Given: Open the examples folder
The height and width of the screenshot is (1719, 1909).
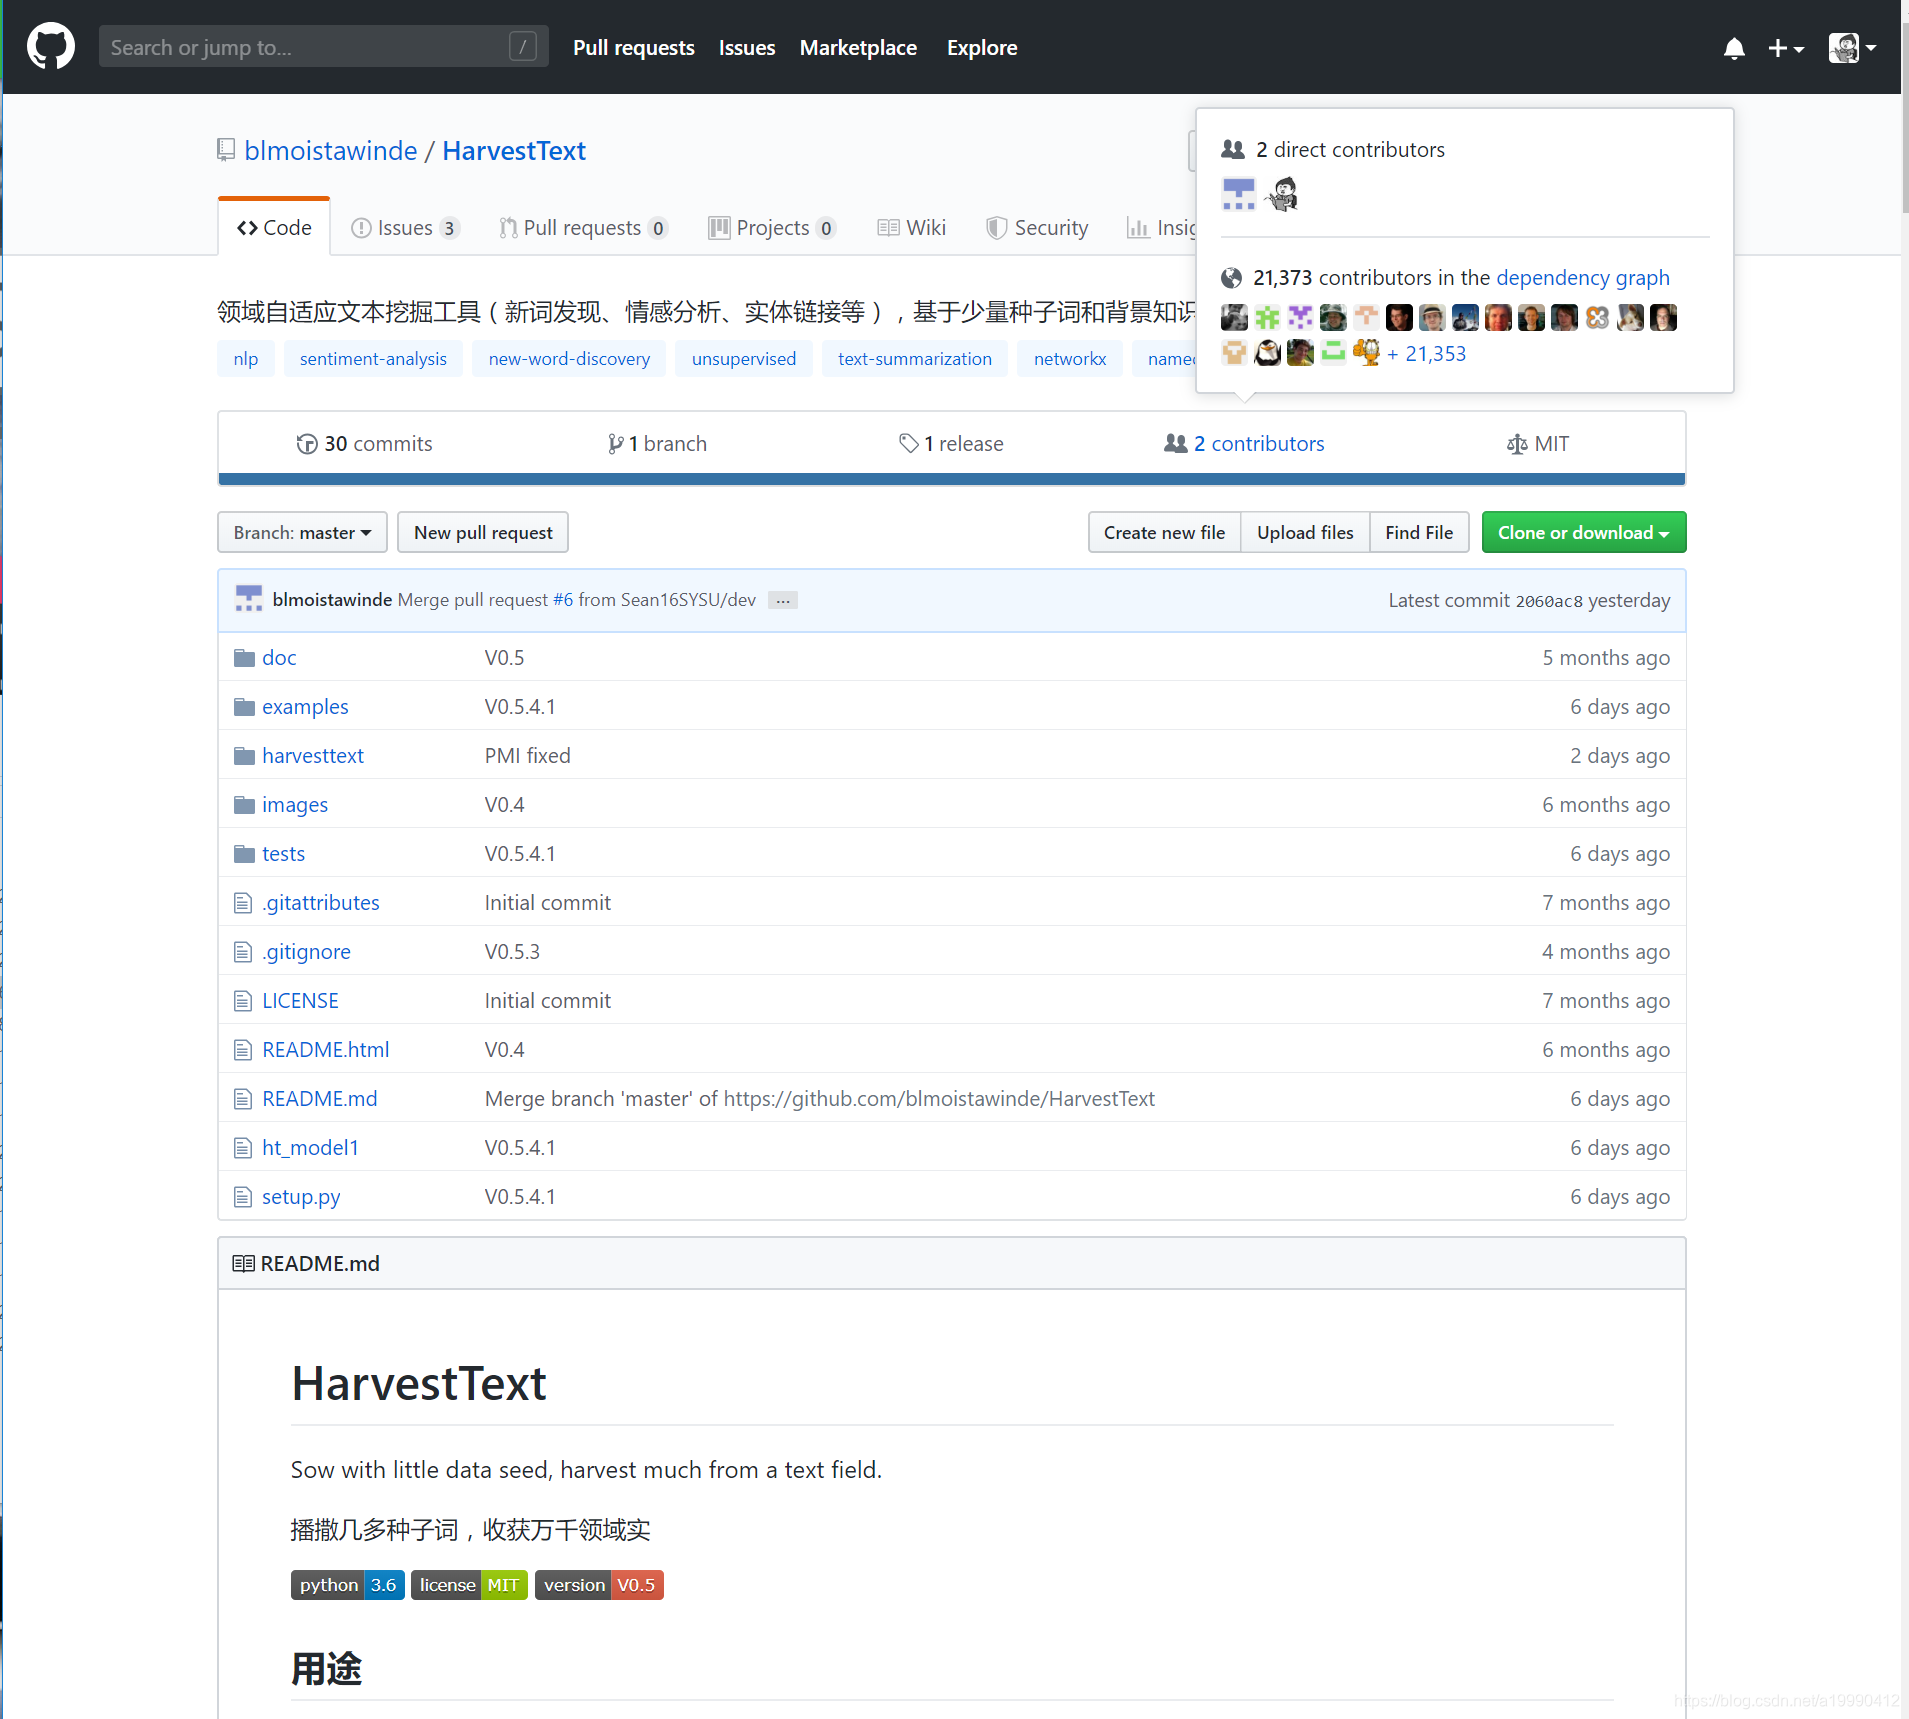Looking at the screenshot, I should pyautogui.click(x=305, y=706).
